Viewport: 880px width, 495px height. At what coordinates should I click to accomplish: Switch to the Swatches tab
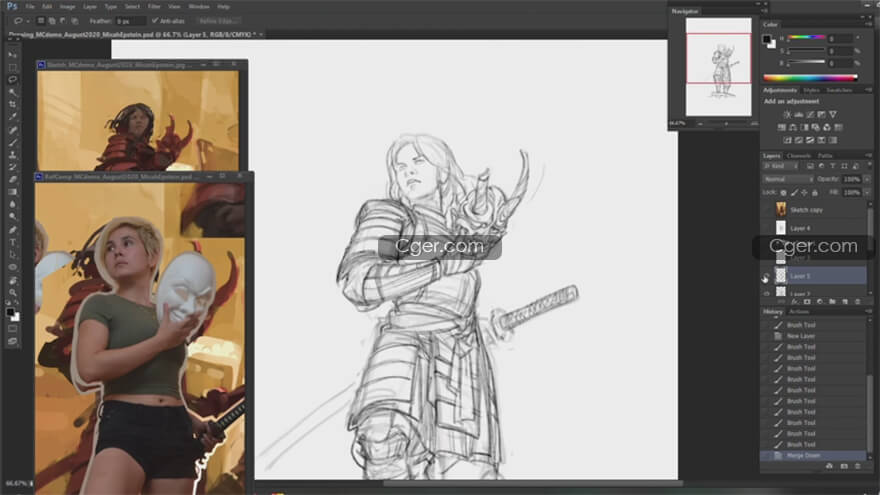tap(840, 90)
